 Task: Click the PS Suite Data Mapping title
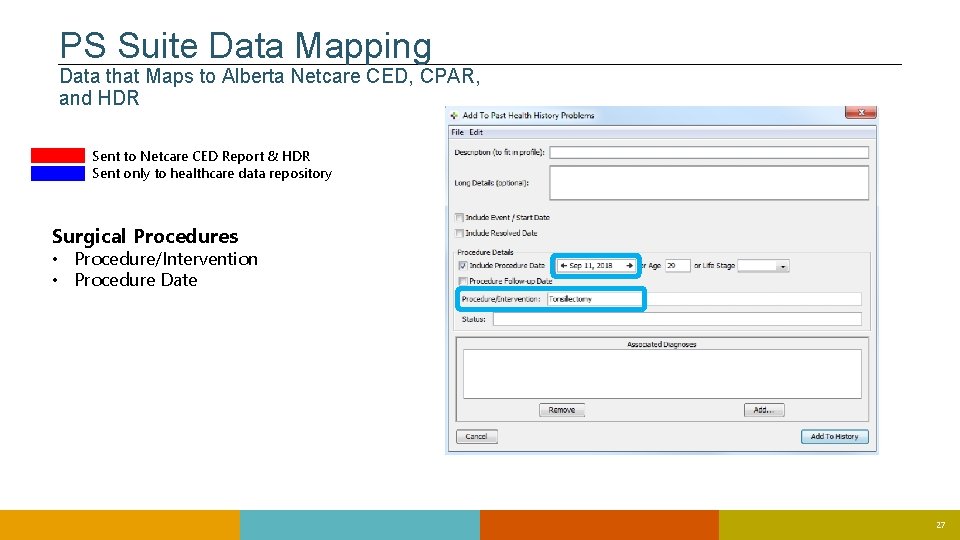click(x=246, y=45)
